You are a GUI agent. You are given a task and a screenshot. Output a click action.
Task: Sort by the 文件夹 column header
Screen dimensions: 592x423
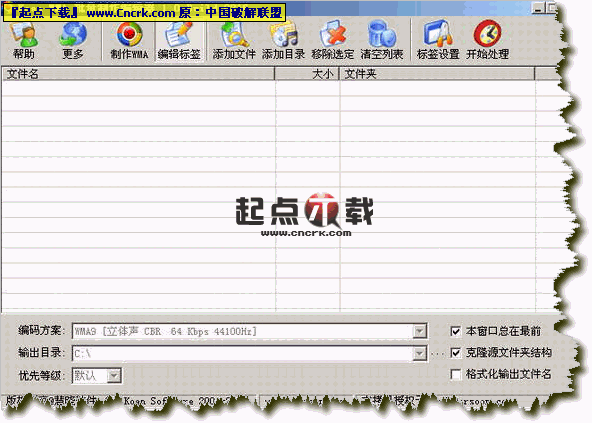point(437,74)
